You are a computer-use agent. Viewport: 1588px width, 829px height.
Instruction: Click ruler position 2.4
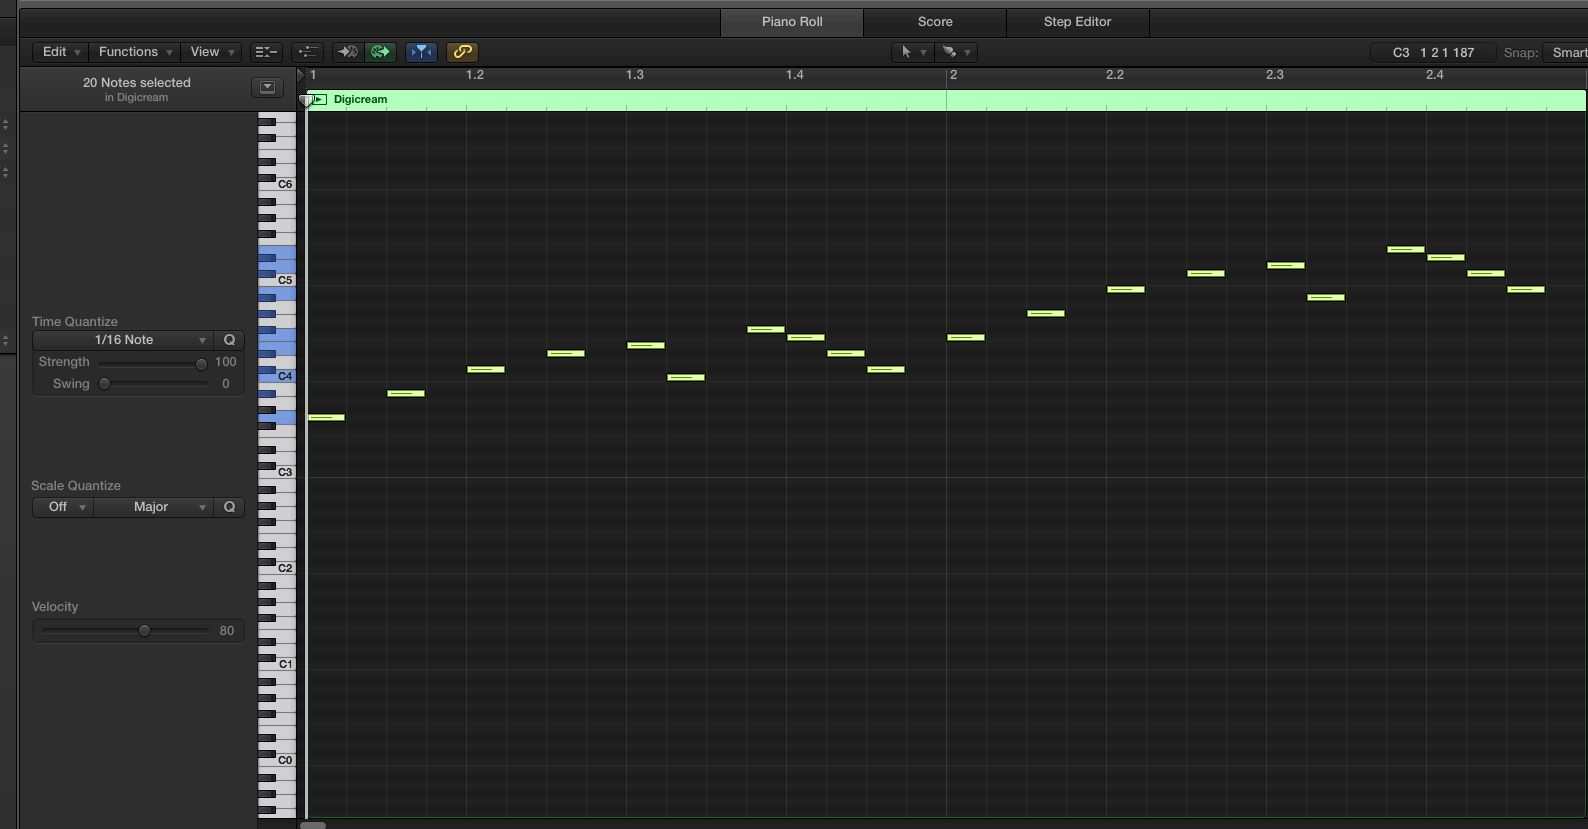1435,75
